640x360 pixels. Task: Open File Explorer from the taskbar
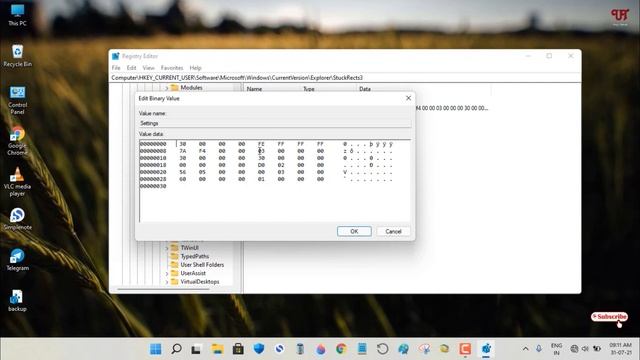(217, 349)
